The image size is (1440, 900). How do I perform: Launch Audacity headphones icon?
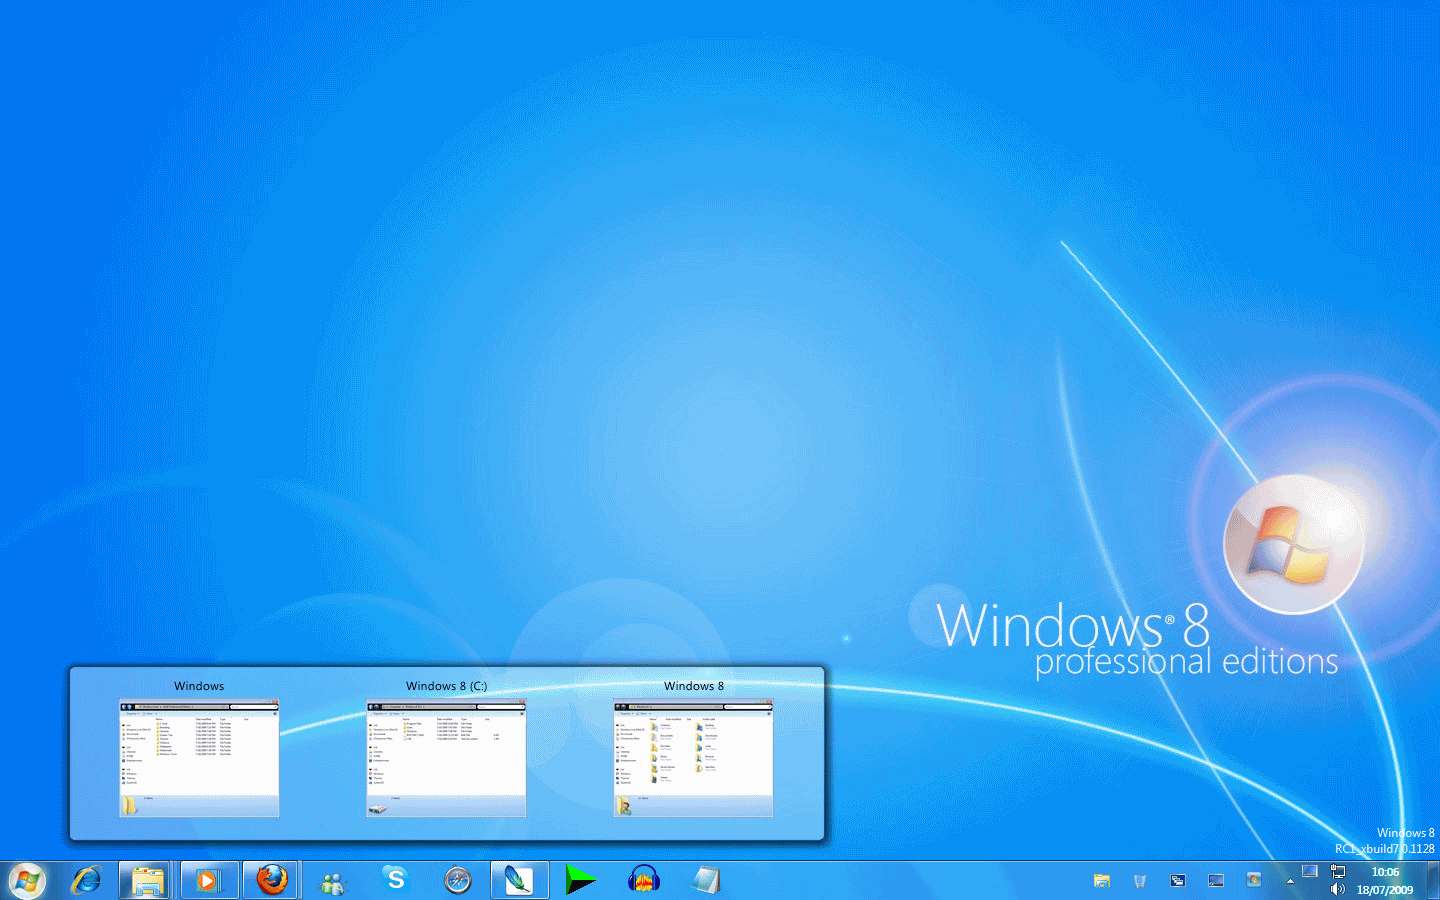coord(643,880)
